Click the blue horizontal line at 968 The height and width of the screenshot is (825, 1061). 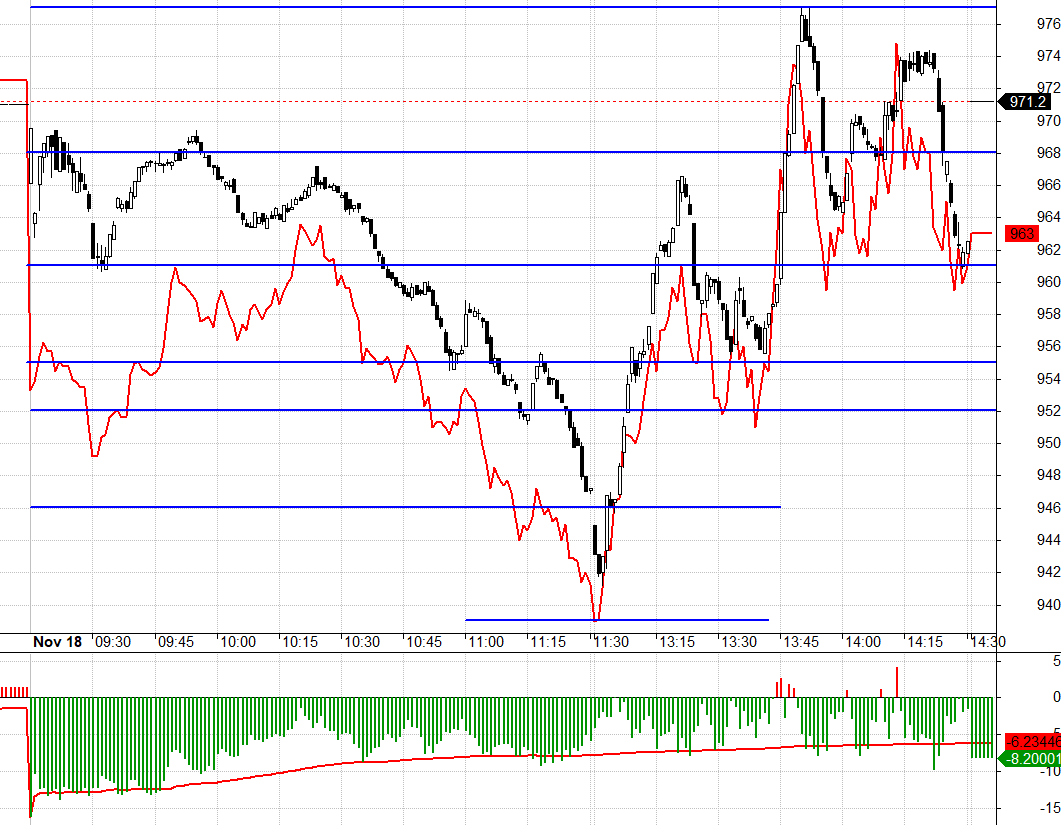pos(500,152)
